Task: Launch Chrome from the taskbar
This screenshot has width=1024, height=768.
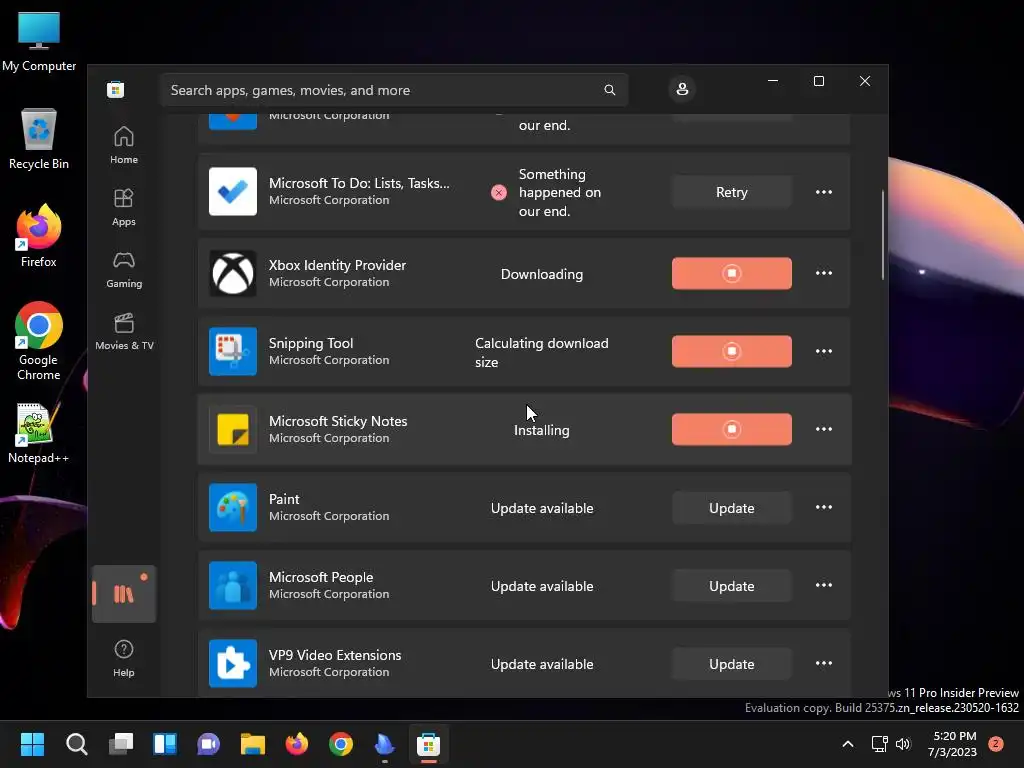Action: tap(341, 744)
